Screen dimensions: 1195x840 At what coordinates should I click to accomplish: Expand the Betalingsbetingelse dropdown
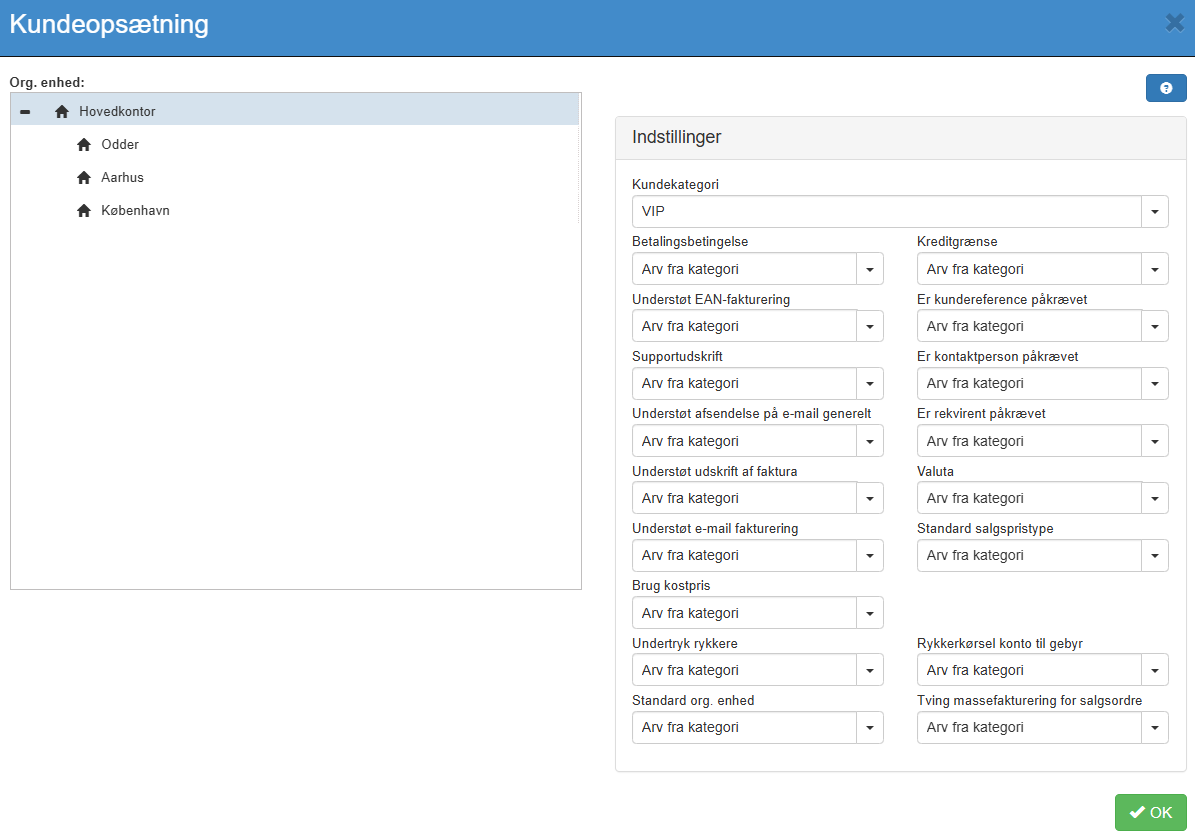(x=870, y=269)
